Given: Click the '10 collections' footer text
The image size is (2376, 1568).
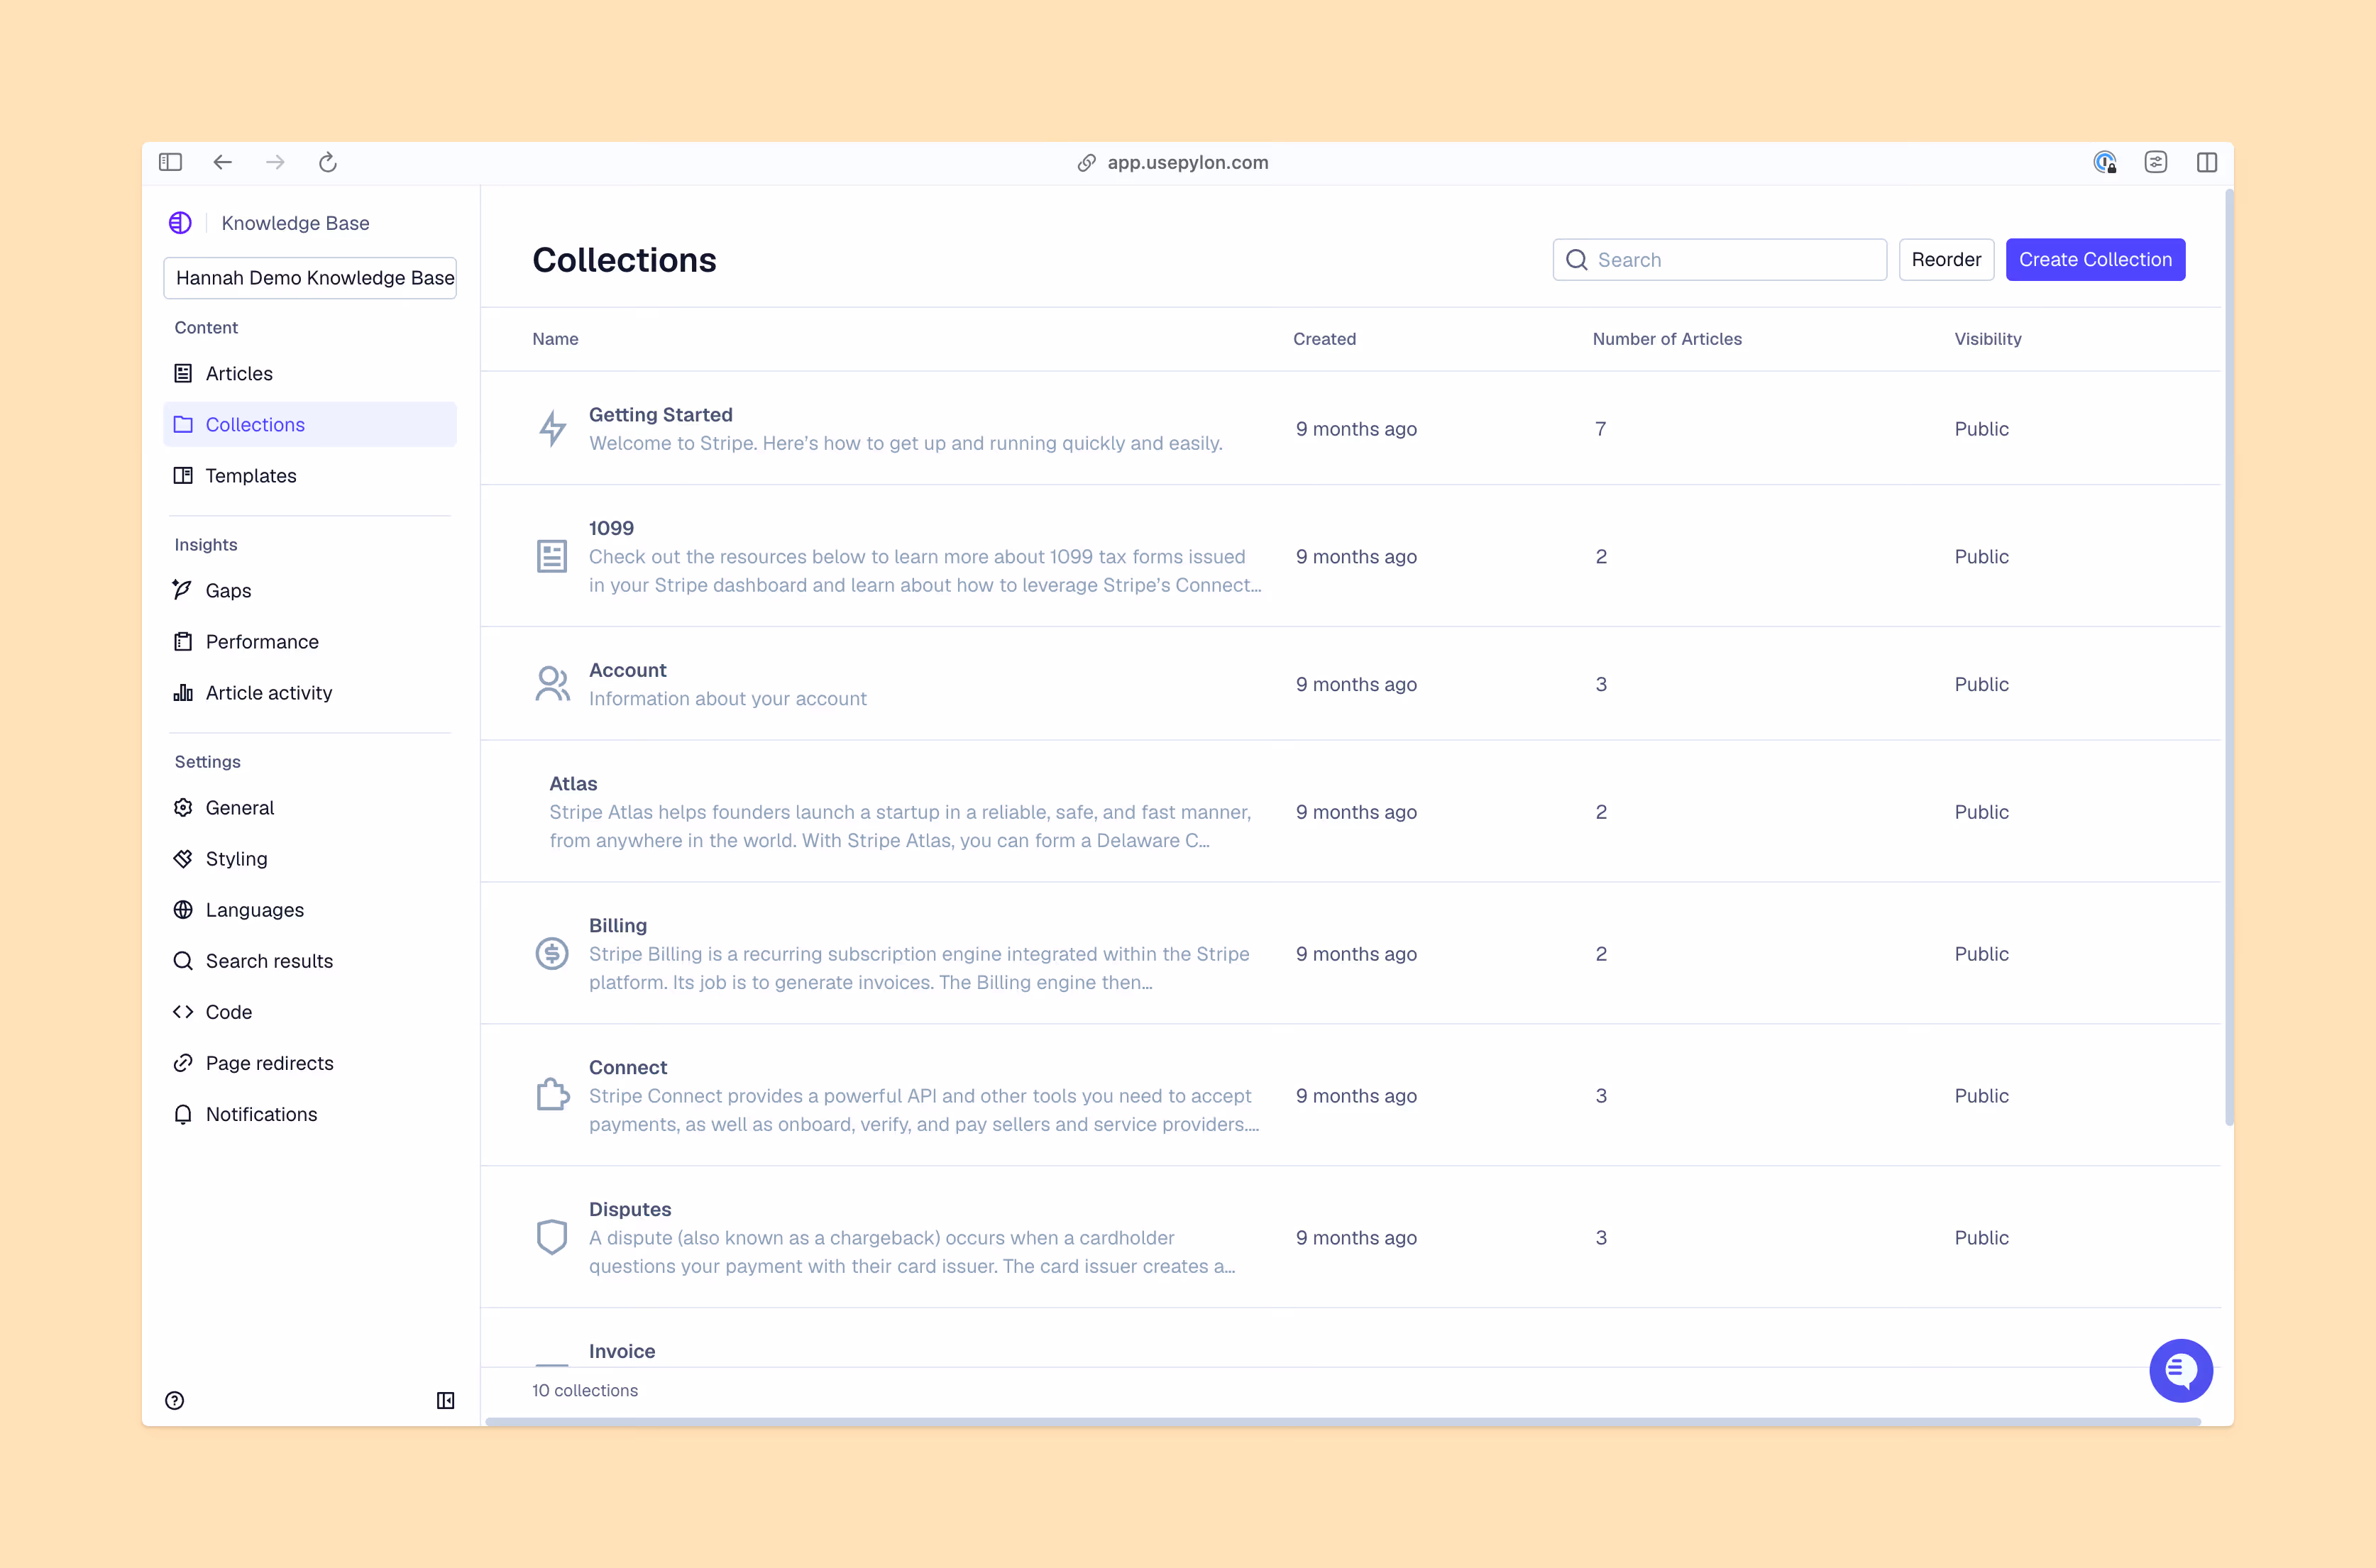Looking at the screenshot, I should 585,1390.
